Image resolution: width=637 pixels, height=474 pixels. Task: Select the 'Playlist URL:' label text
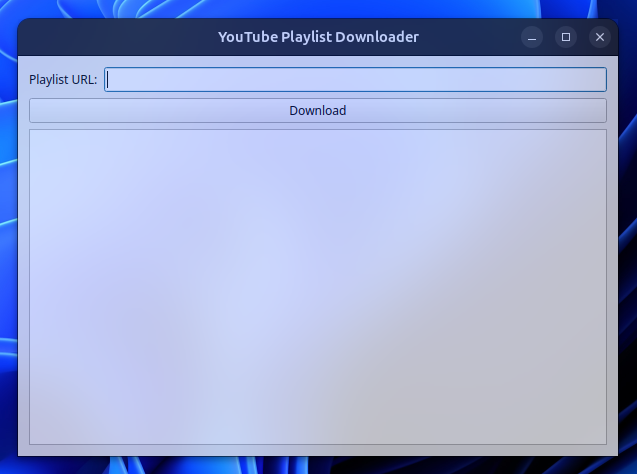(63, 80)
